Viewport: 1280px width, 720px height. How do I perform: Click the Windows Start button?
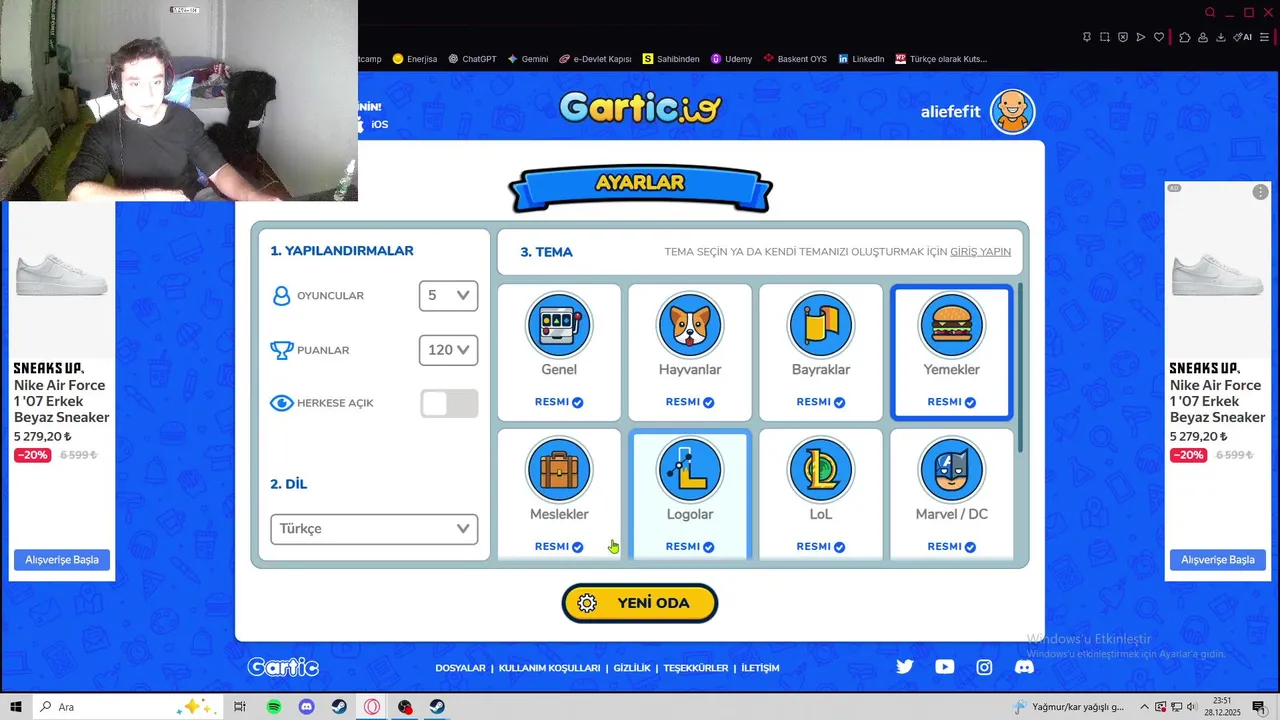pyautogui.click(x=16, y=707)
